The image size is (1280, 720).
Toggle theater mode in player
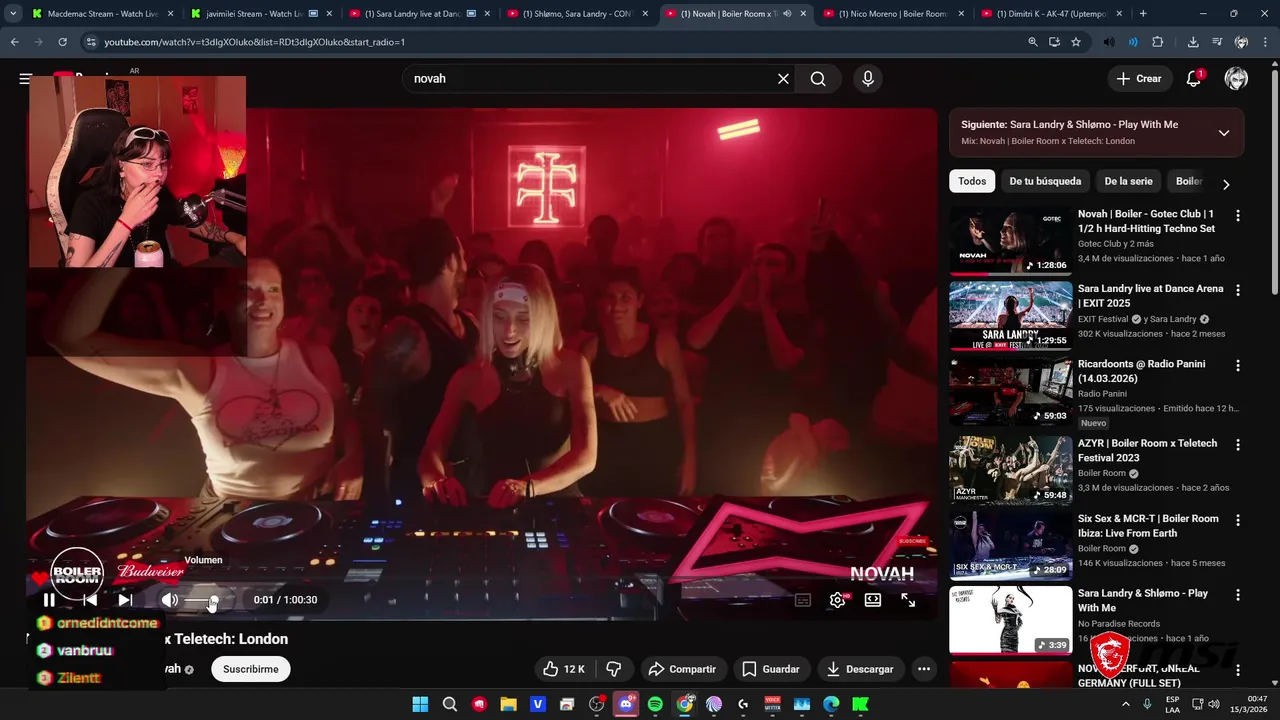point(873,600)
